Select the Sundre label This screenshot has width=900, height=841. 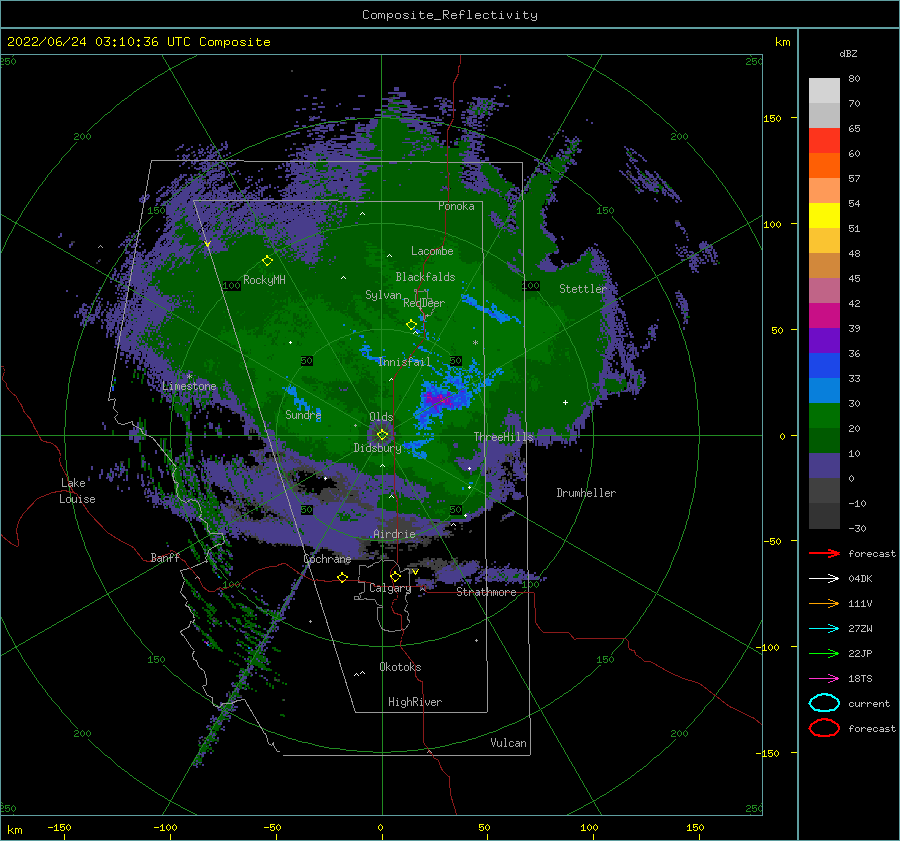[x=303, y=414]
